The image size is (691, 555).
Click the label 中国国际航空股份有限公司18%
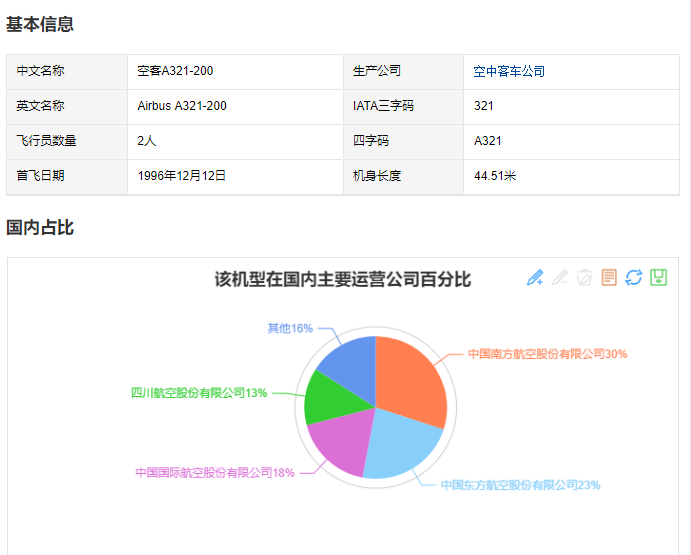pos(215,473)
